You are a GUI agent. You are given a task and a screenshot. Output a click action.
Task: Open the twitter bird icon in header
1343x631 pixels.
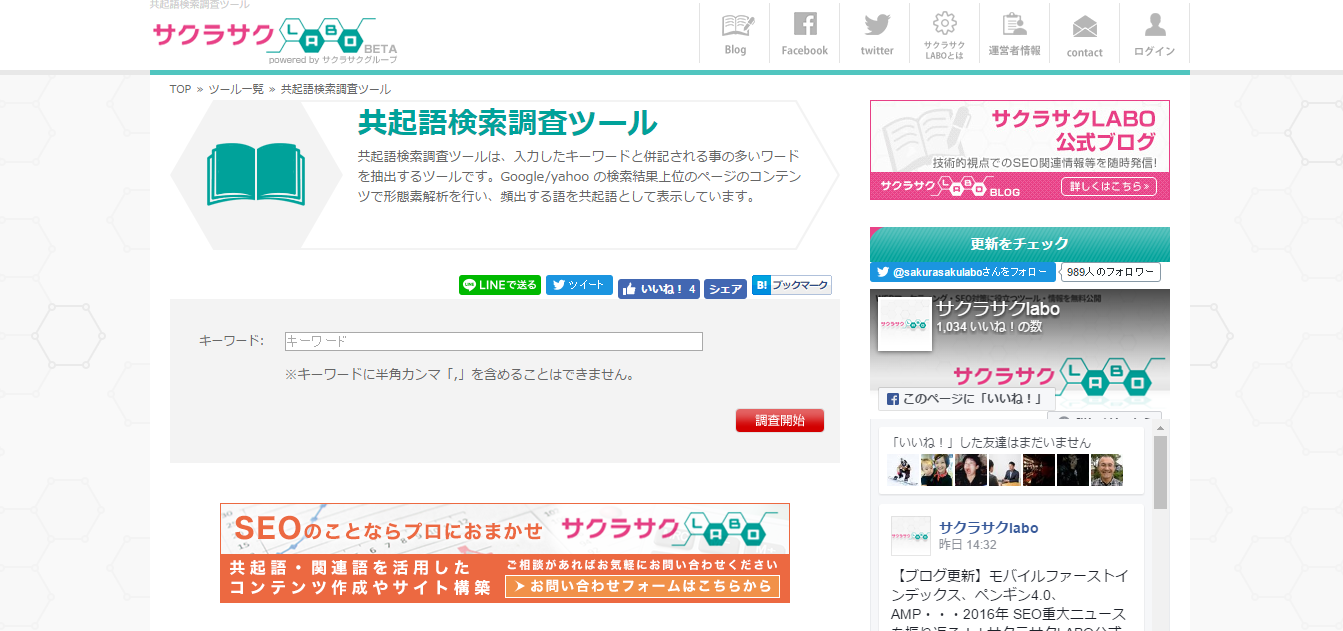877,33
